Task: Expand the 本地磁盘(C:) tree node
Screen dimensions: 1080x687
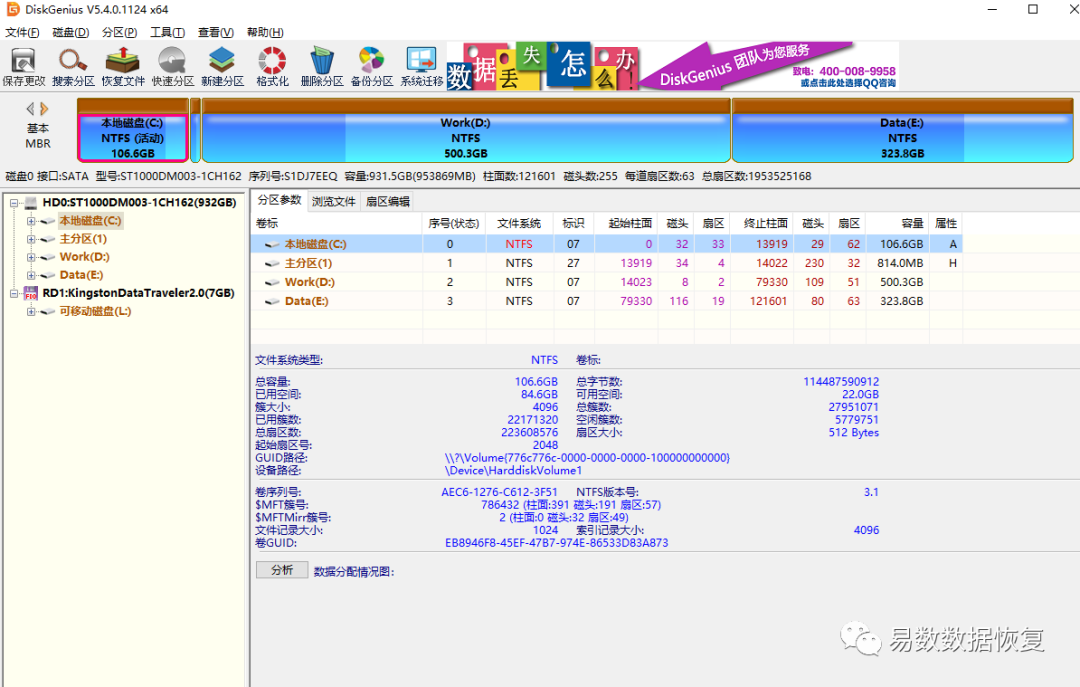Action: 31,221
